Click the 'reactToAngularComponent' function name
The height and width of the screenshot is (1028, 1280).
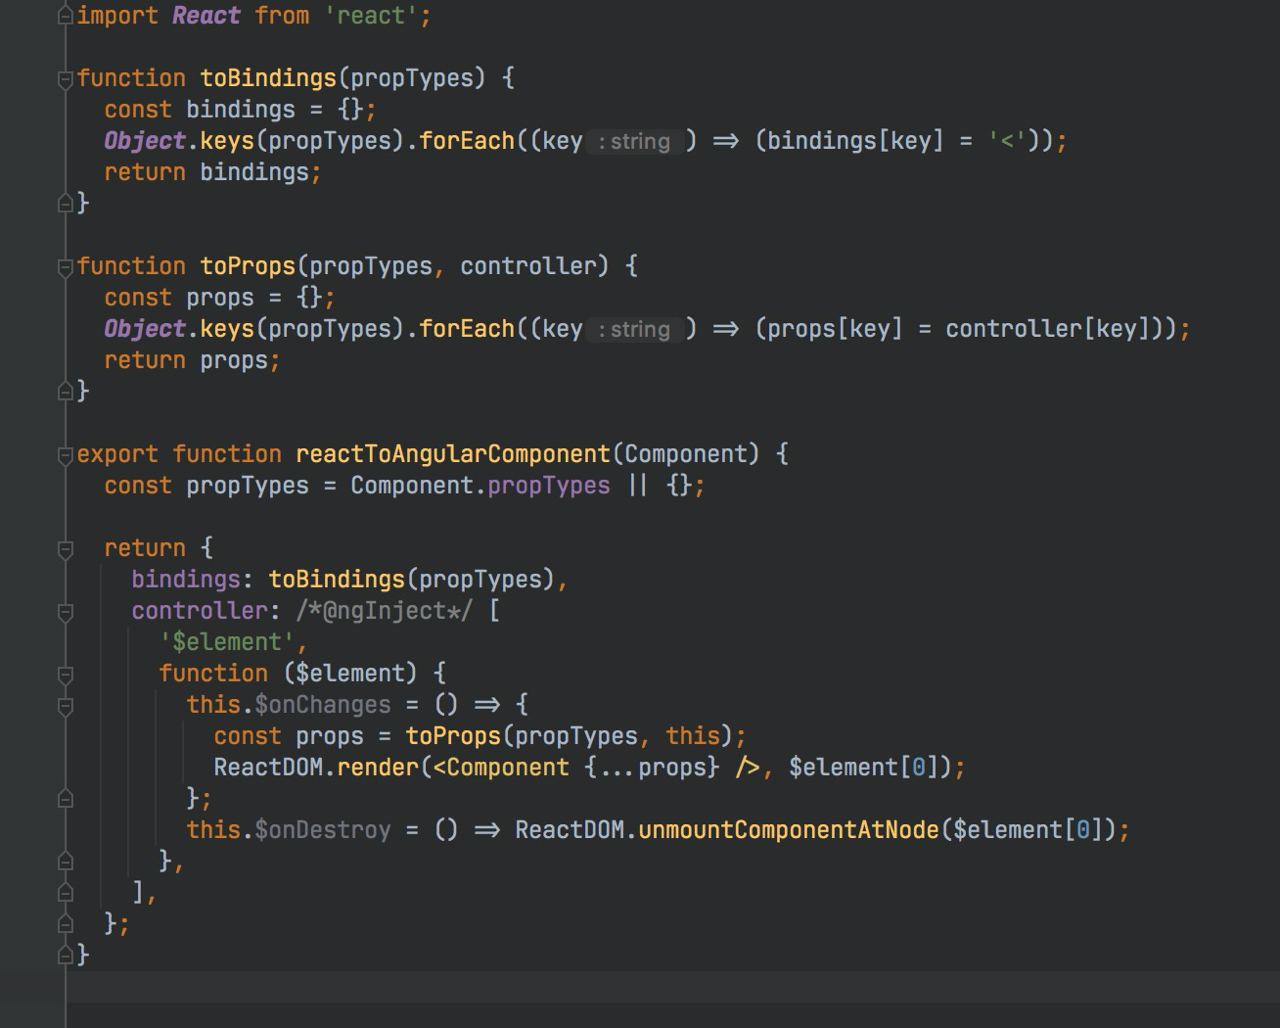453,454
